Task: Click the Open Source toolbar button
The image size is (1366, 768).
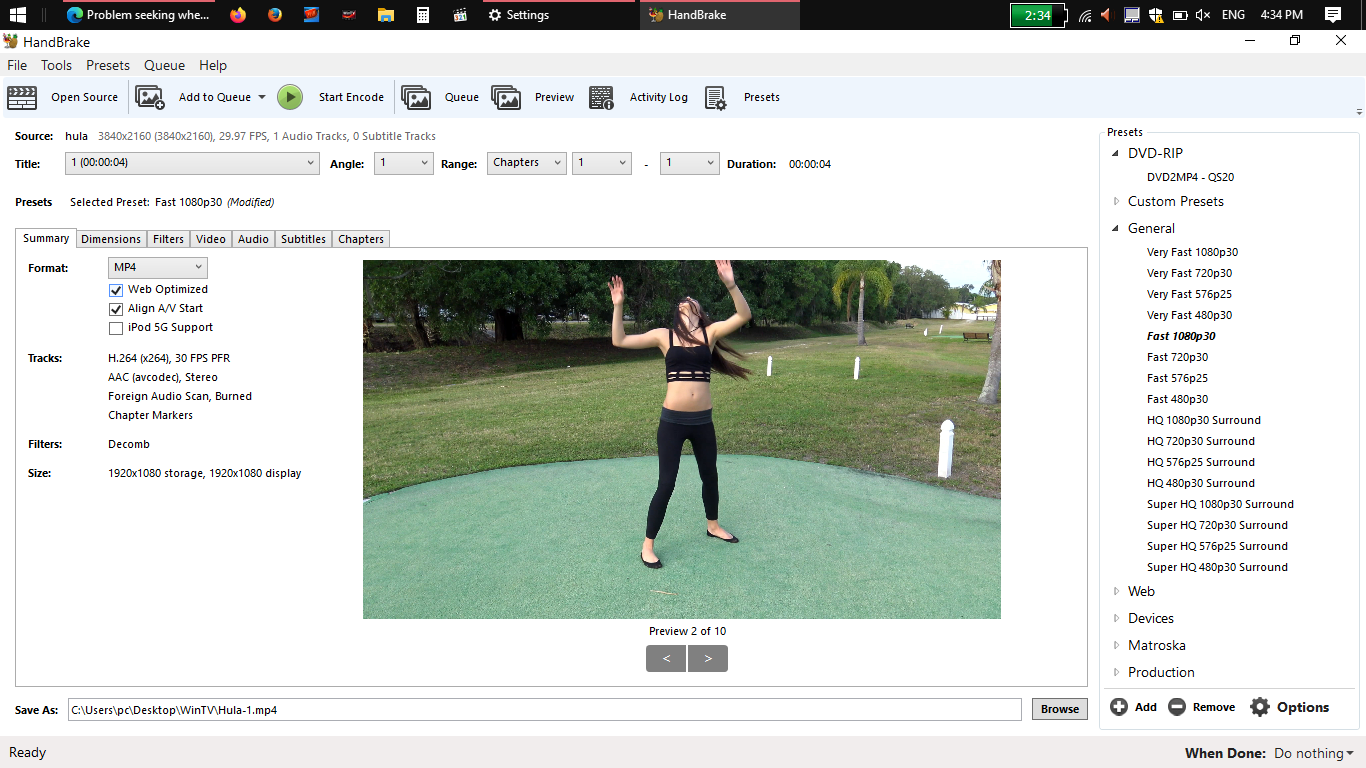Action: click(63, 97)
